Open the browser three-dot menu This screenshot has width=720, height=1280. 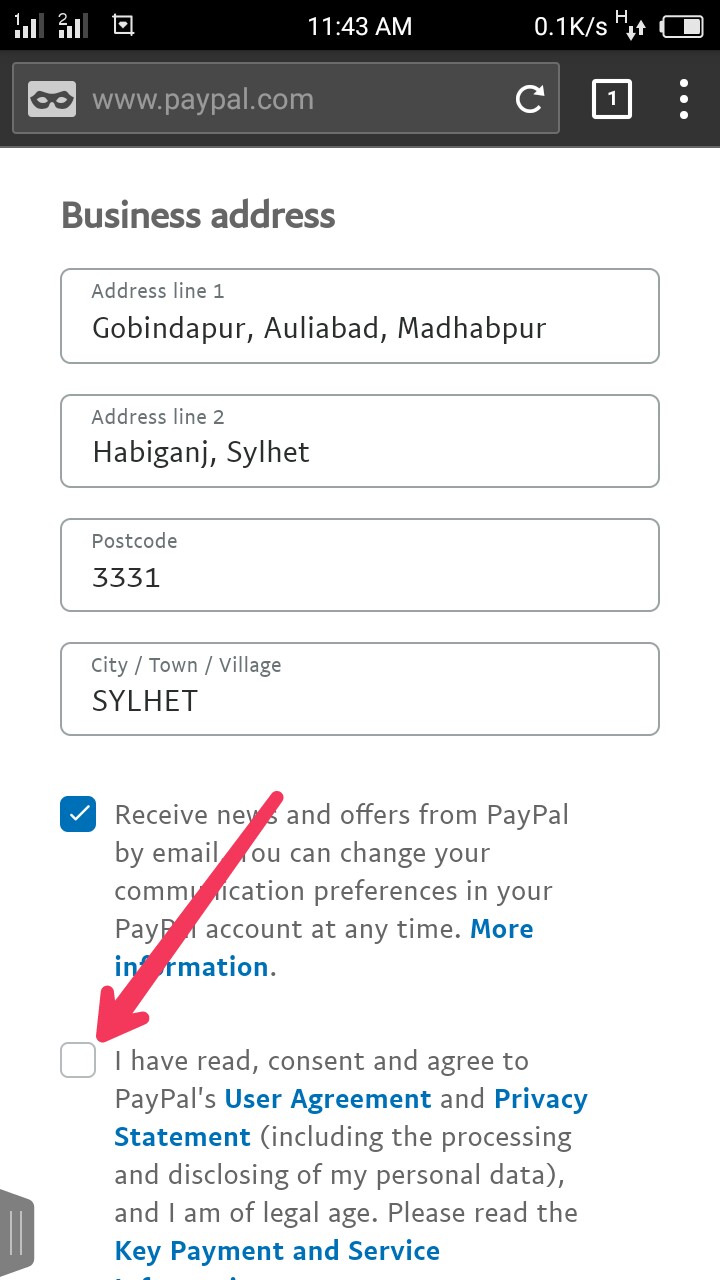coord(684,99)
